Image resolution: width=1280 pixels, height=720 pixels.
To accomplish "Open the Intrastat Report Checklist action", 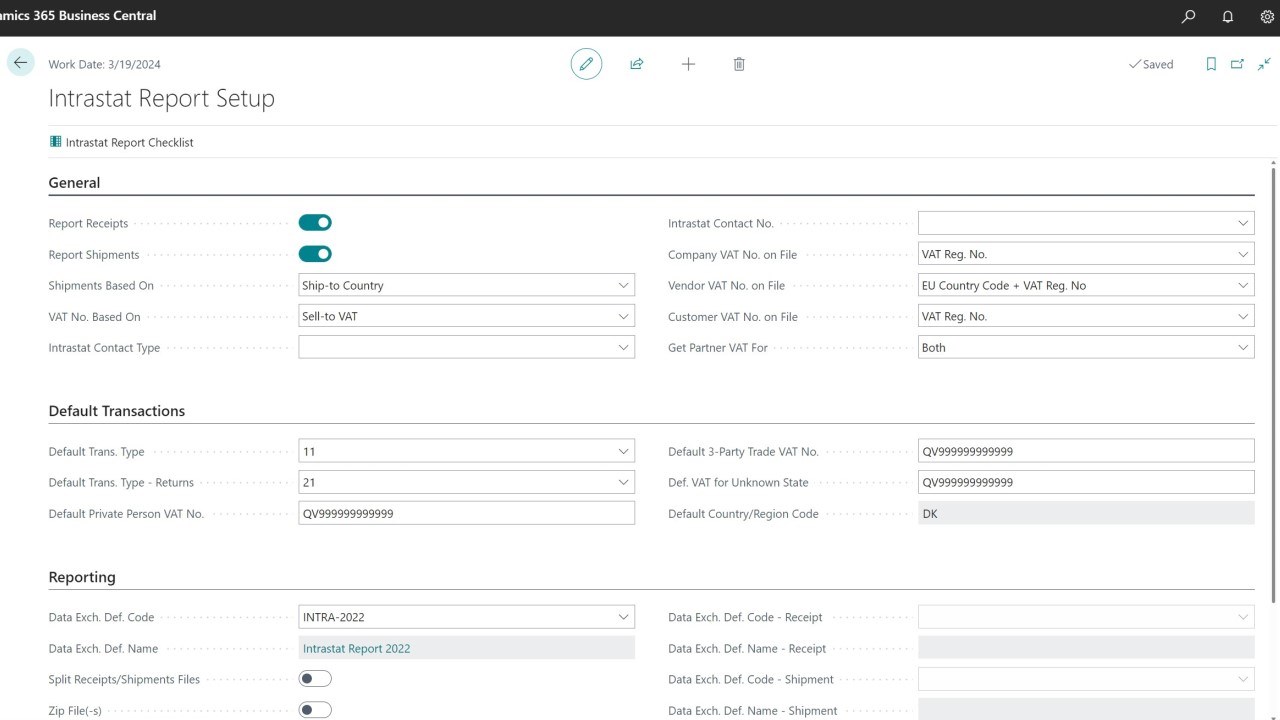I will tap(121, 142).
